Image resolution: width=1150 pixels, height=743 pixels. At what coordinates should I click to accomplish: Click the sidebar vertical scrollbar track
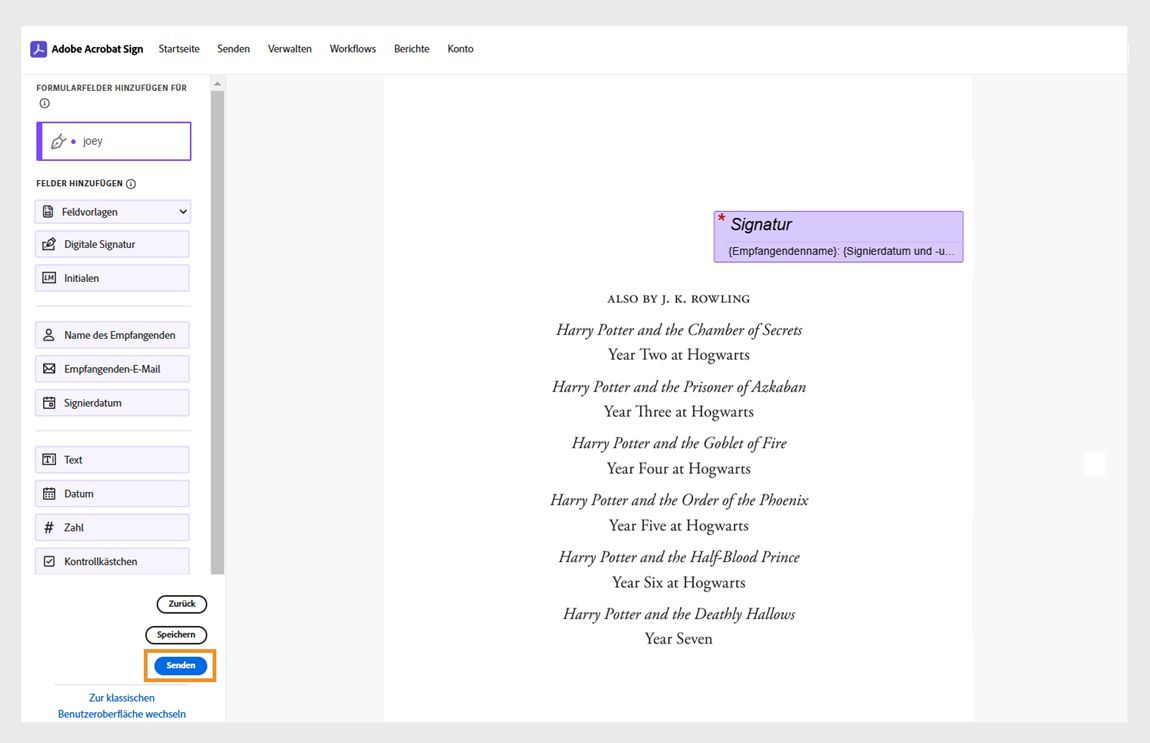[217, 332]
